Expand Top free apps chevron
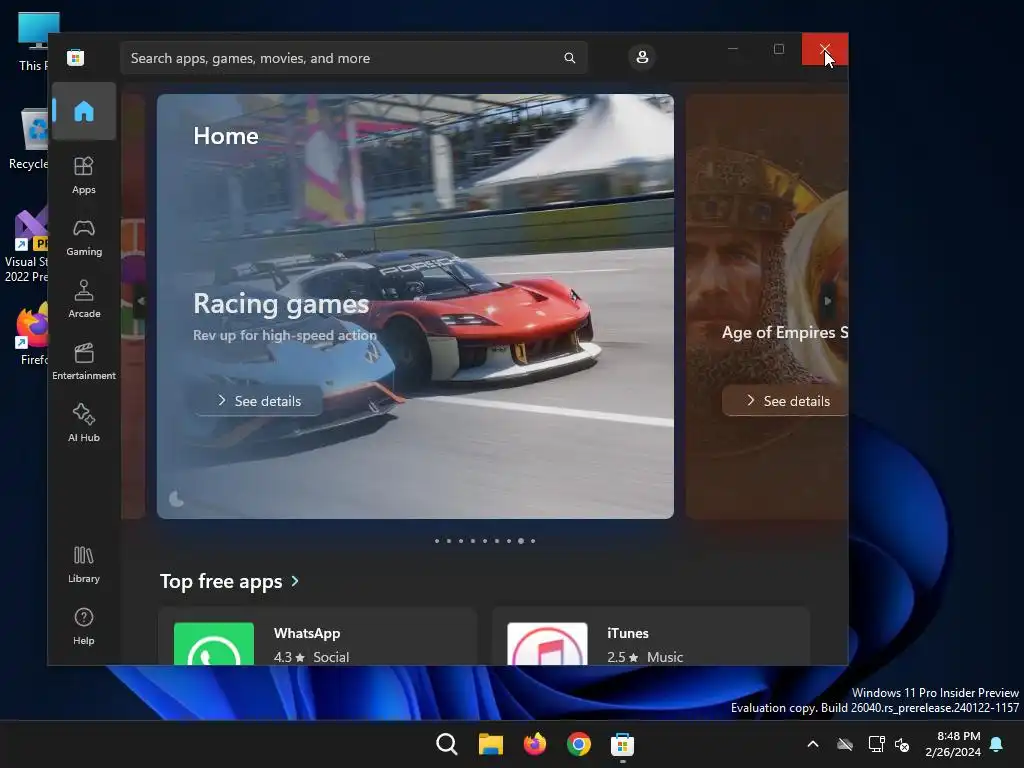Image resolution: width=1024 pixels, height=768 pixels. 295,581
